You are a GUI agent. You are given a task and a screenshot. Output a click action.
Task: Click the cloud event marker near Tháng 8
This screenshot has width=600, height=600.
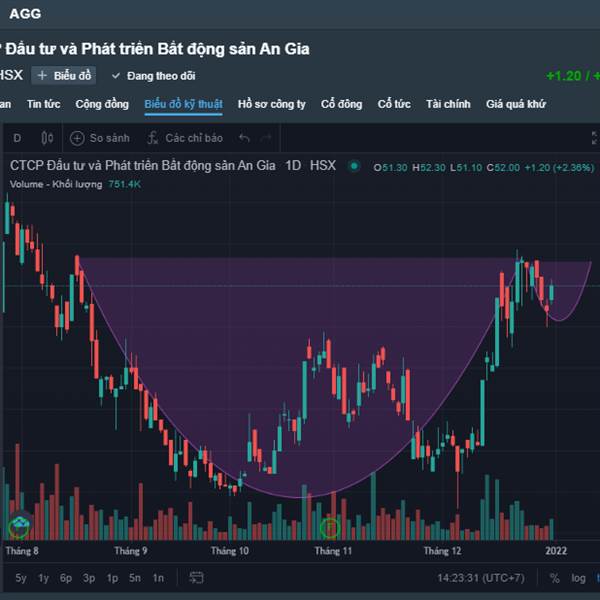click(19, 526)
